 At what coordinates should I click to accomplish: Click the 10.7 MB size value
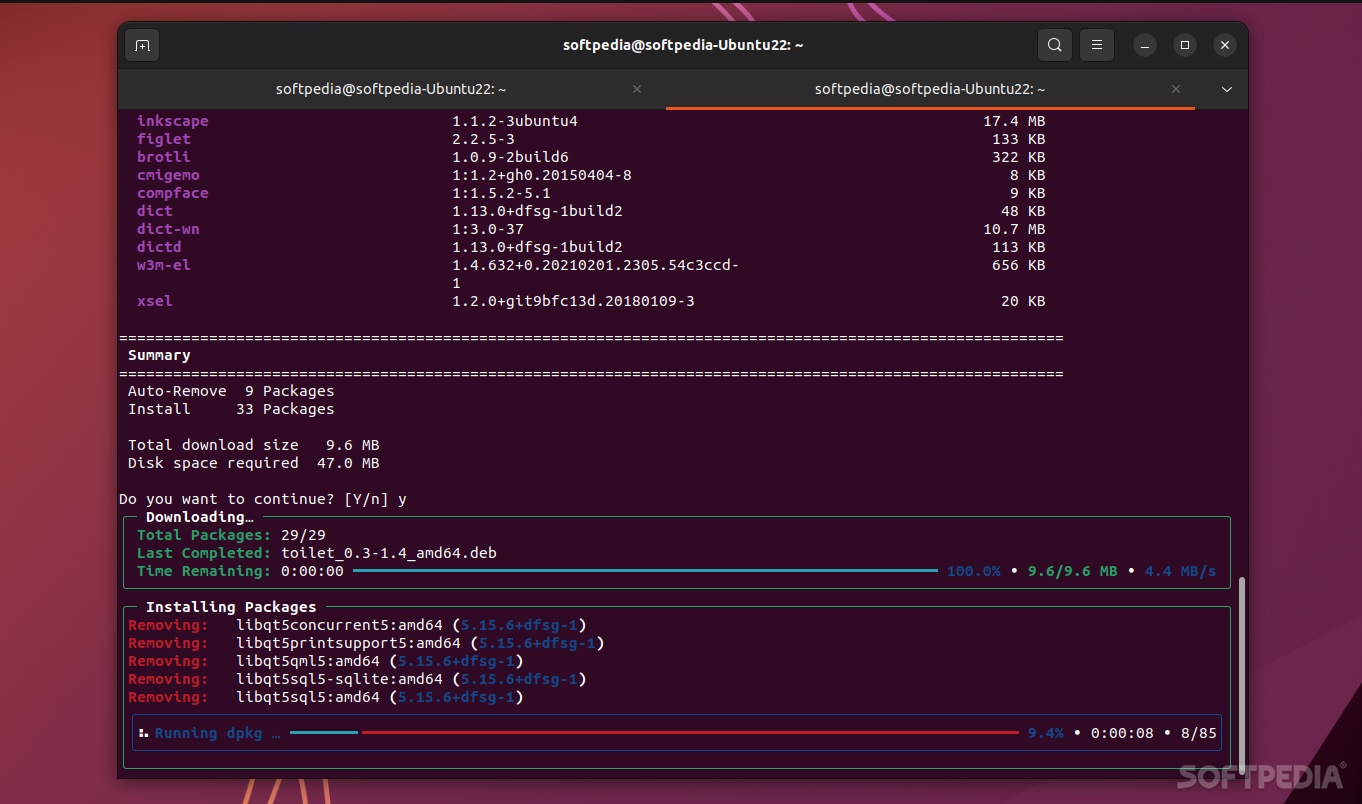[x=1014, y=229]
